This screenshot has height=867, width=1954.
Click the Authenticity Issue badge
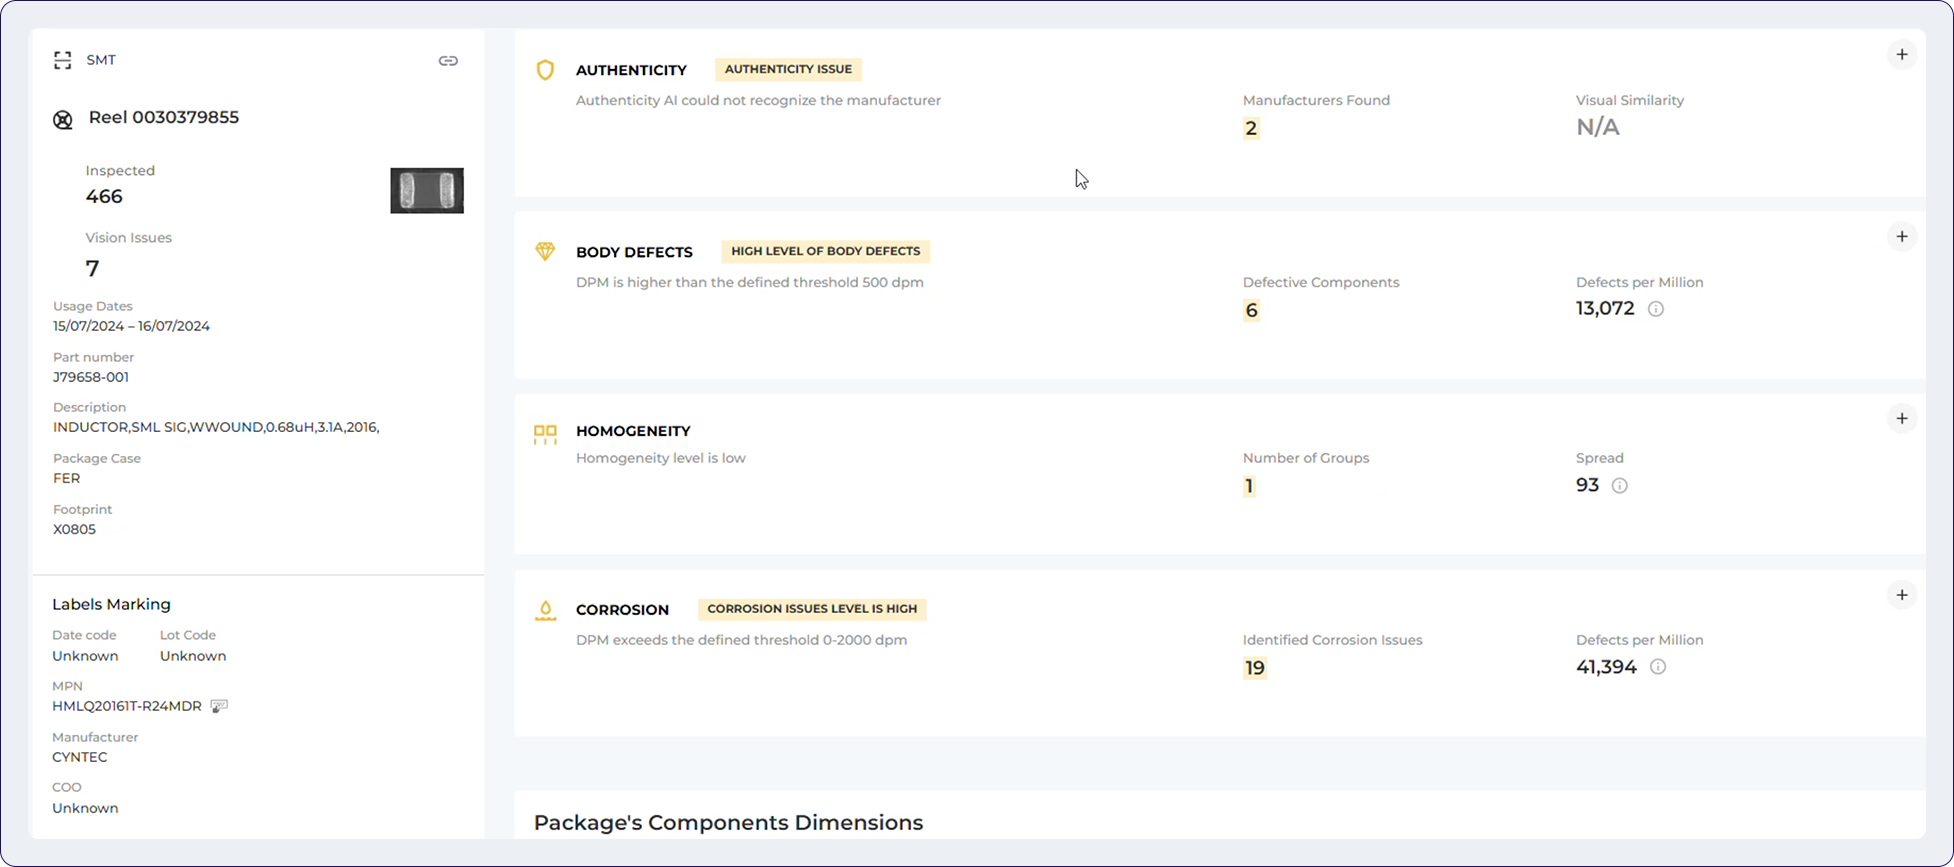click(x=788, y=69)
